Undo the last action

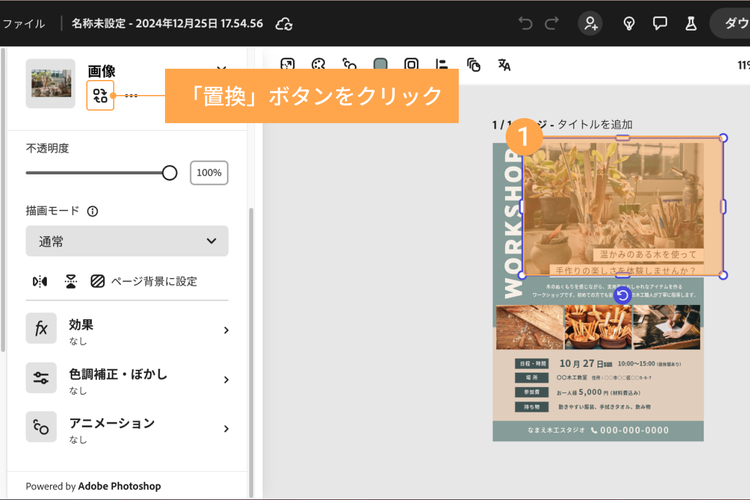525,23
